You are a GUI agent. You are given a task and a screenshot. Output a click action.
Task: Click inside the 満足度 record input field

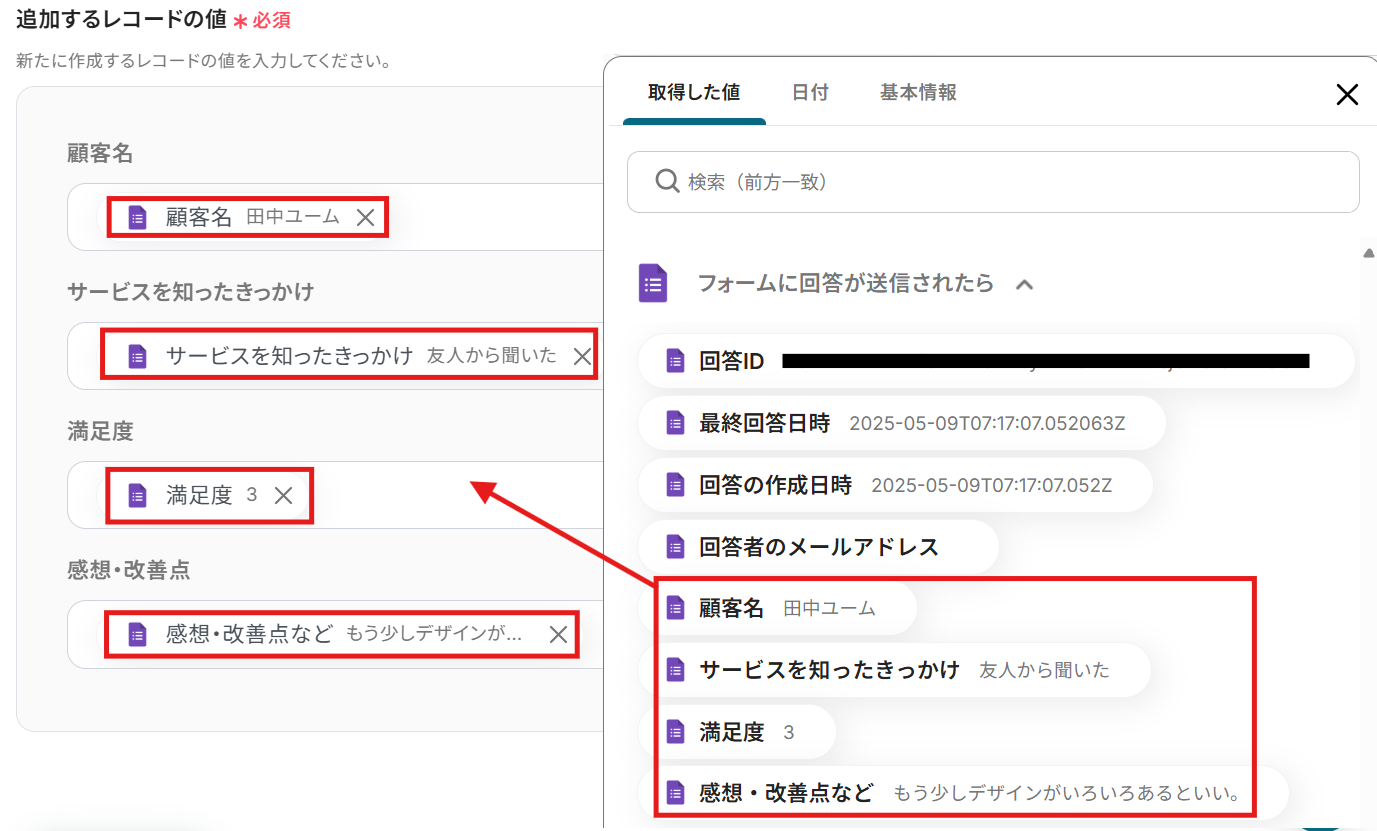[450, 496]
